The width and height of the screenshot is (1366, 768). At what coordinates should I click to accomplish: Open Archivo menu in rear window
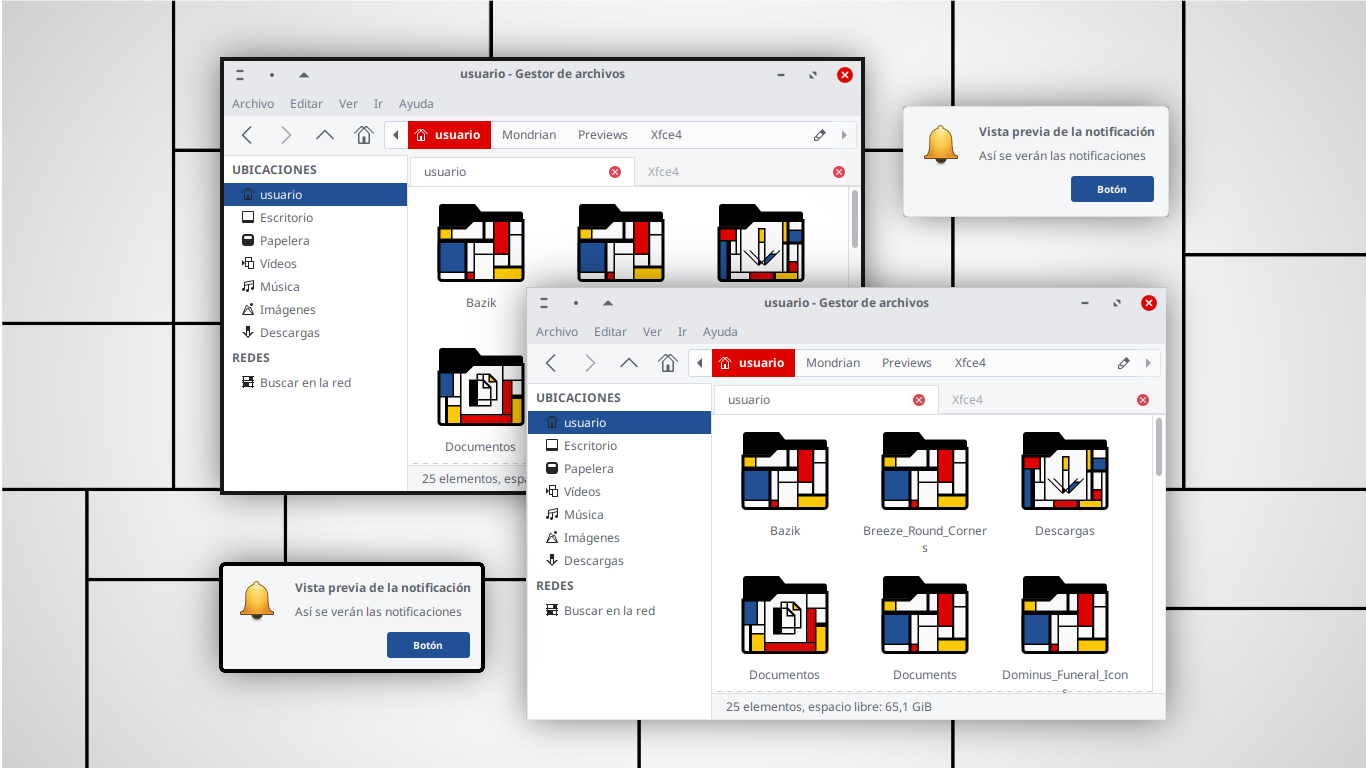click(253, 104)
